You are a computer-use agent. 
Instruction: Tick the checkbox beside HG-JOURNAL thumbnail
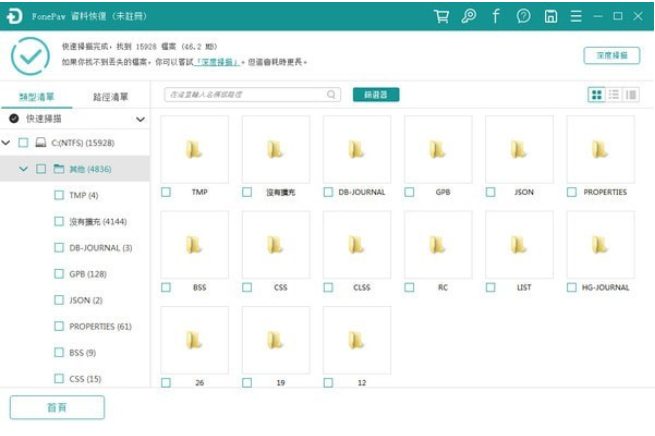coord(571,287)
